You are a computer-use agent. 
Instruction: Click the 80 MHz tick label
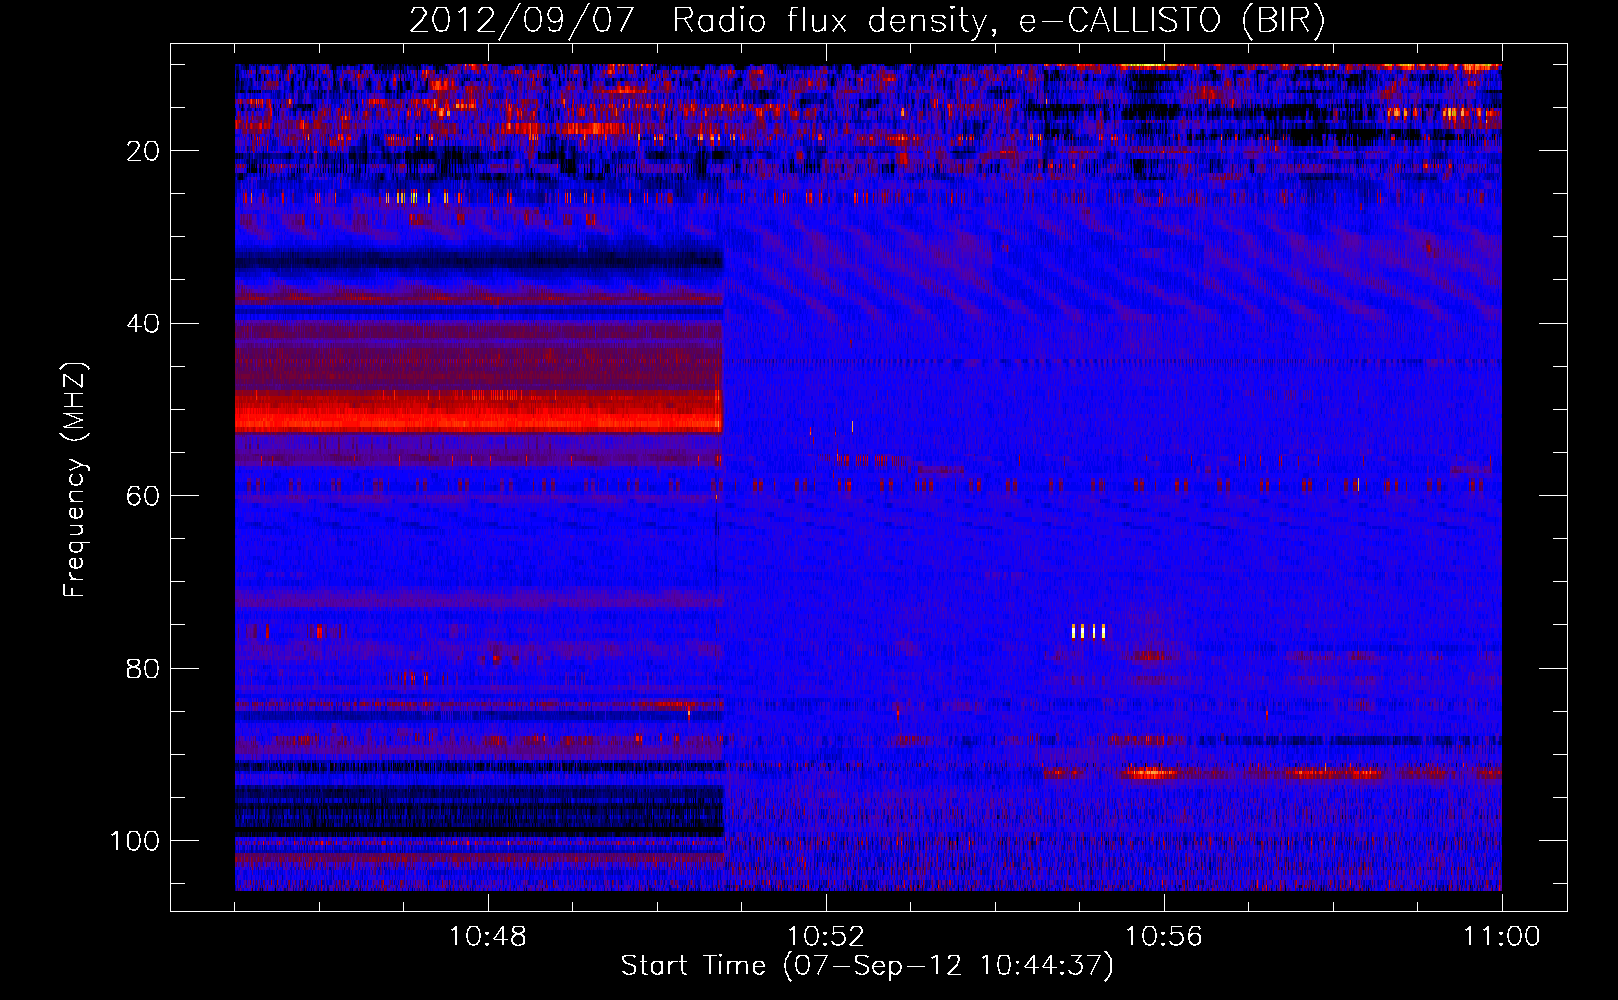click(x=144, y=669)
